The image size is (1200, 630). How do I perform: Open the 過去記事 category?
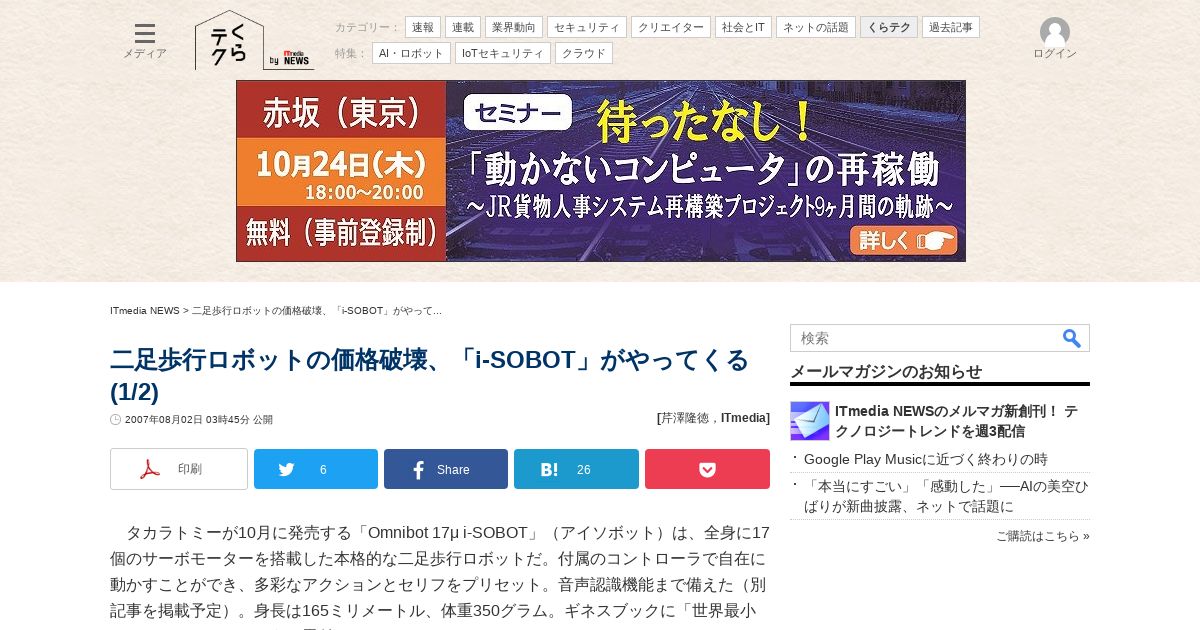[x=951, y=27]
